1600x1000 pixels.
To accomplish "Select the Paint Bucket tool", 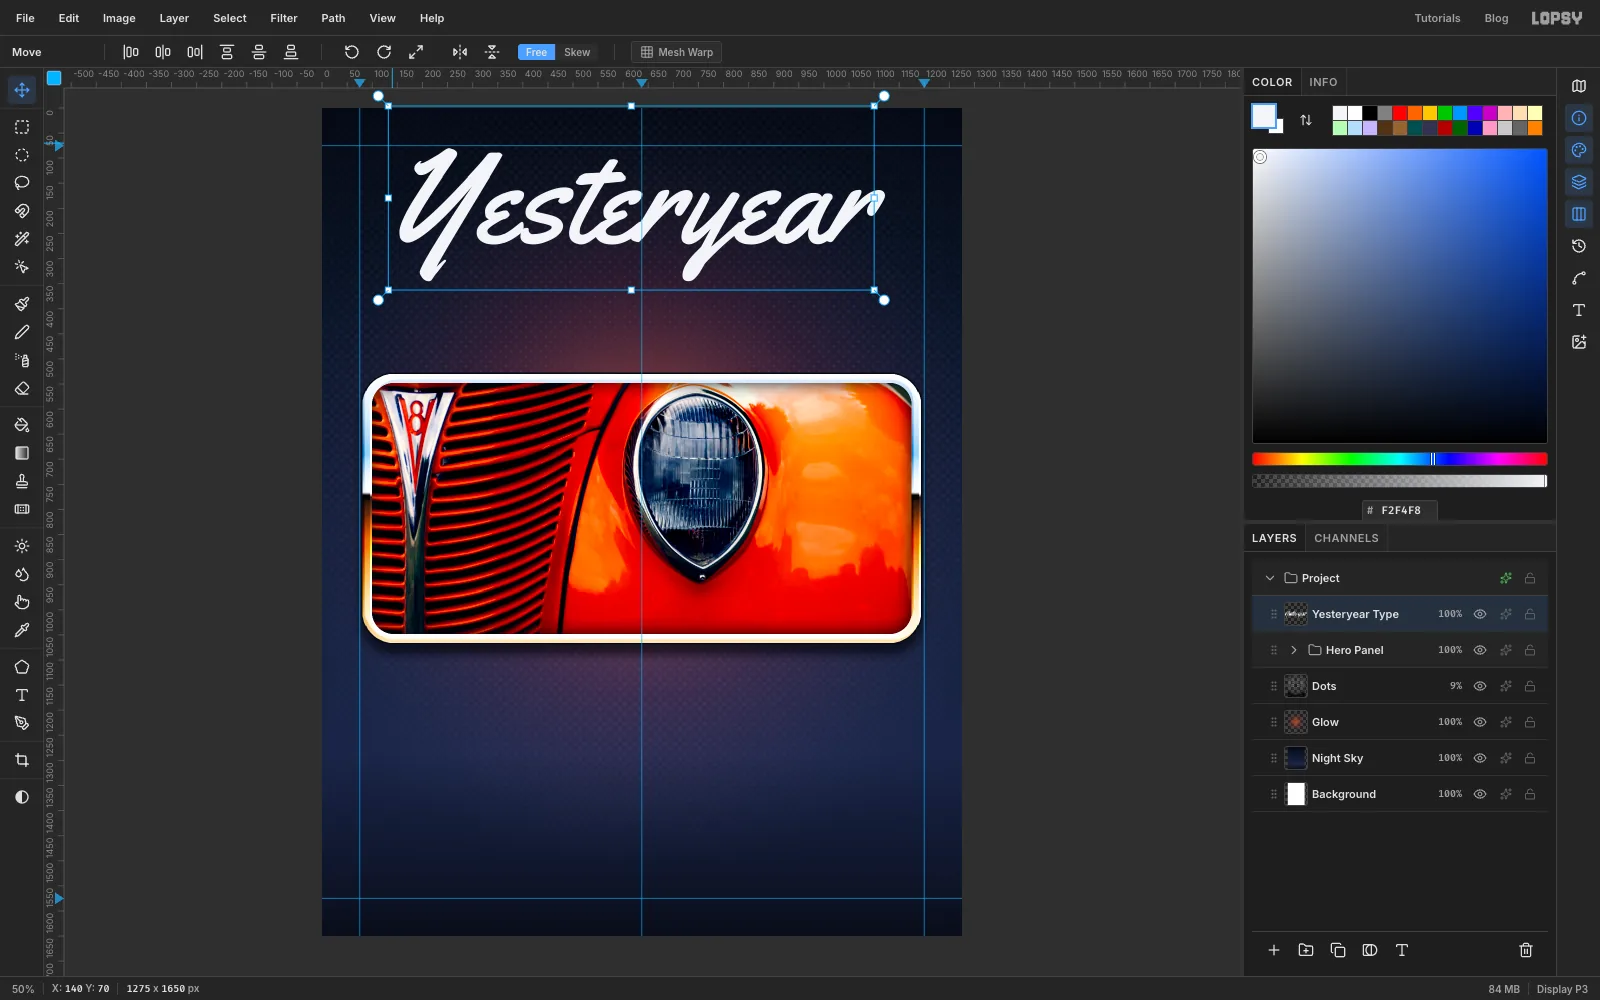I will [x=22, y=425].
